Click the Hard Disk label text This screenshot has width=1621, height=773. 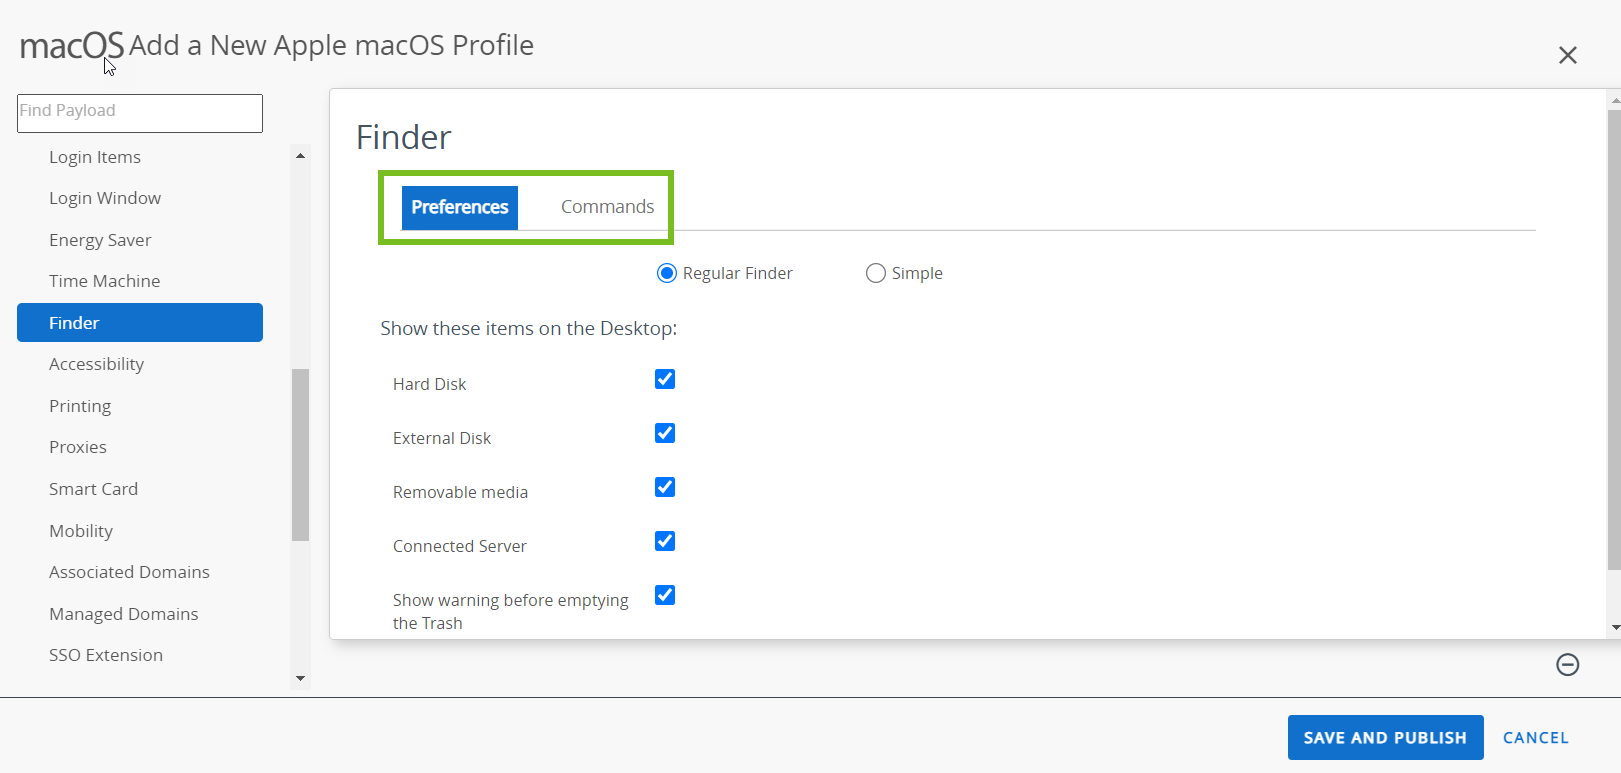click(429, 384)
